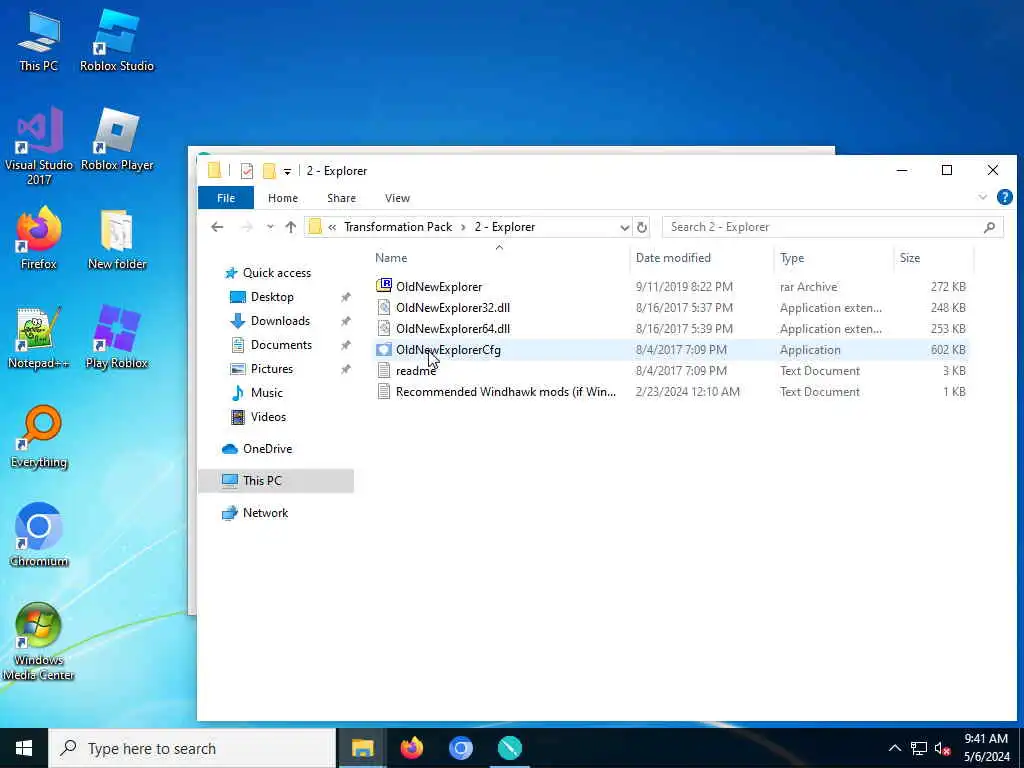Click New folder quick access toolbar icon
This screenshot has height=768, width=1024.
(268, 171)
